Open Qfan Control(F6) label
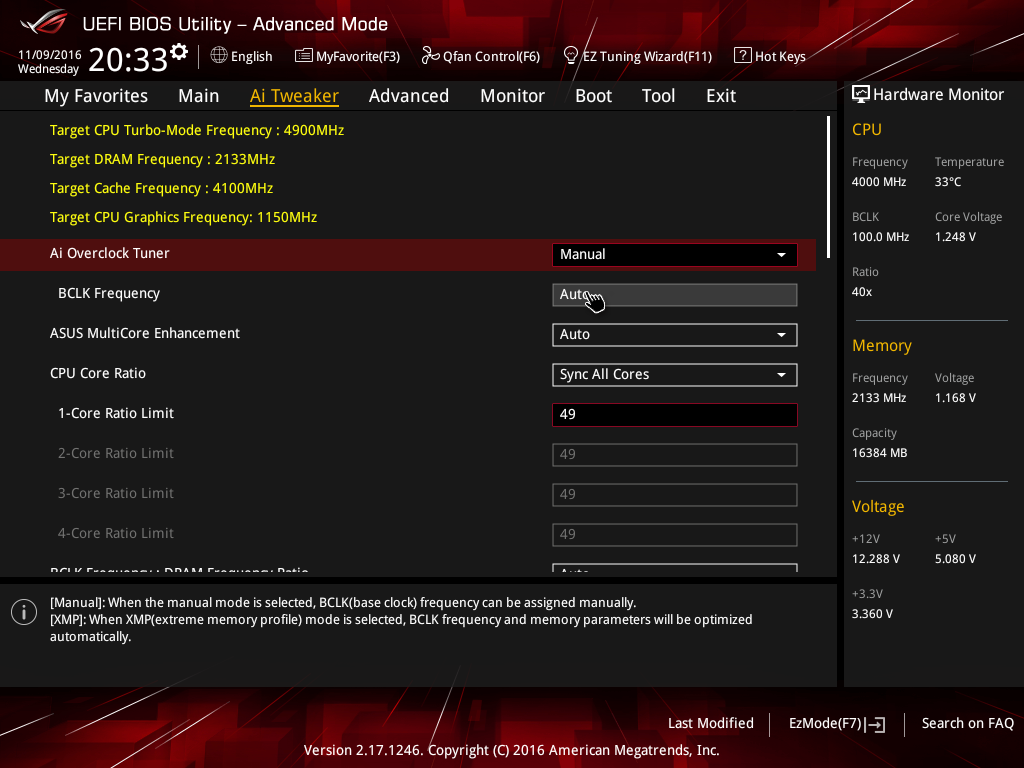 click(491, 57)
